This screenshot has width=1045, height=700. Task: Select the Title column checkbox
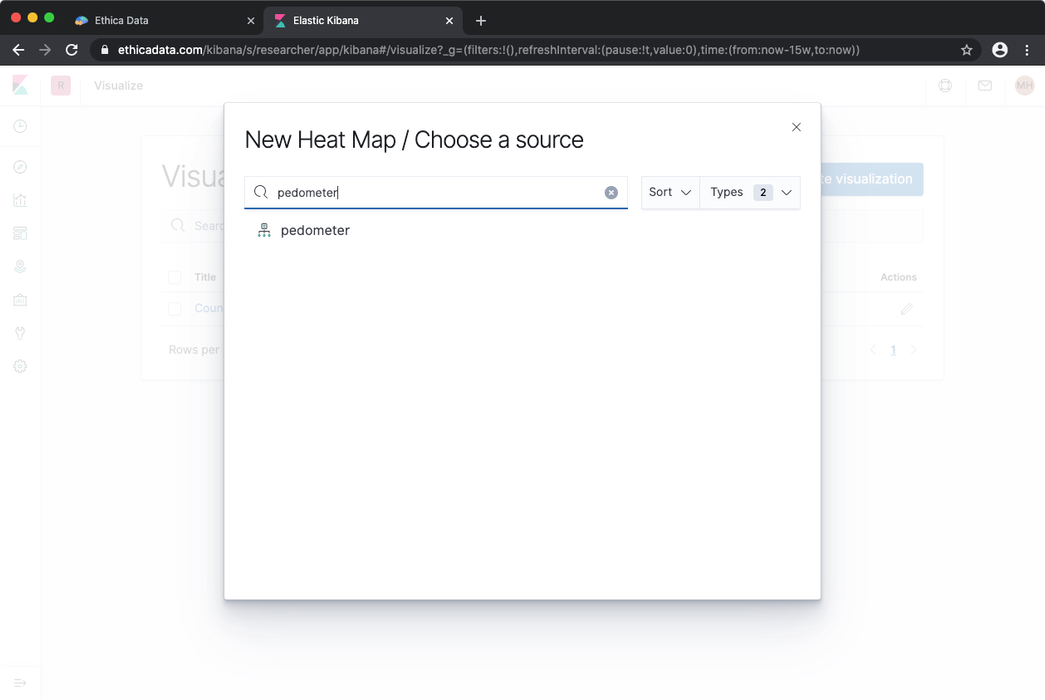click(174, 277)
